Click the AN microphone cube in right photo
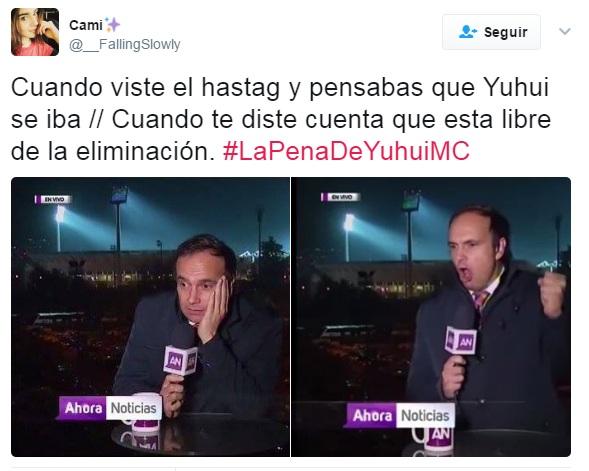 pos(461,340)
